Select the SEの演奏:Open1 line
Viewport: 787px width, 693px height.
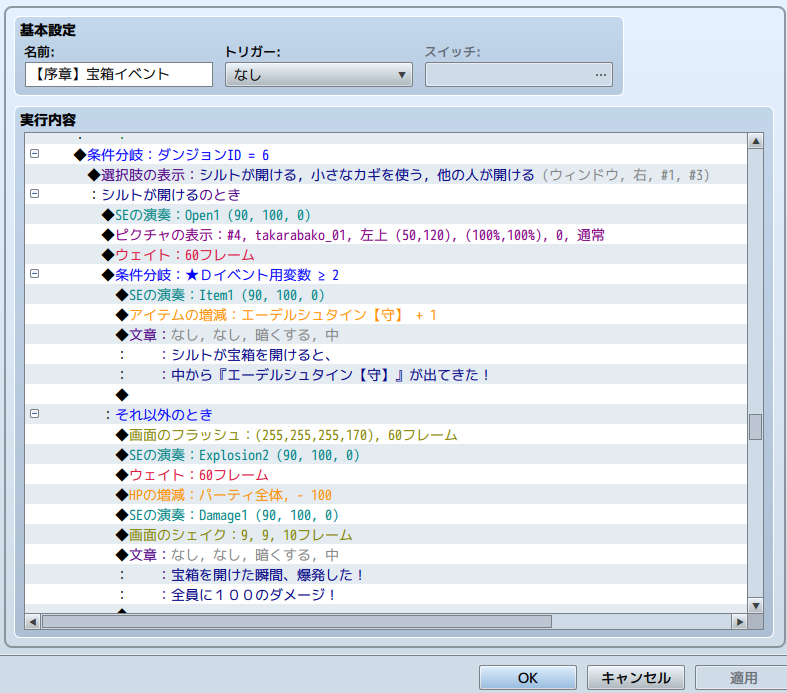(385, 215)
